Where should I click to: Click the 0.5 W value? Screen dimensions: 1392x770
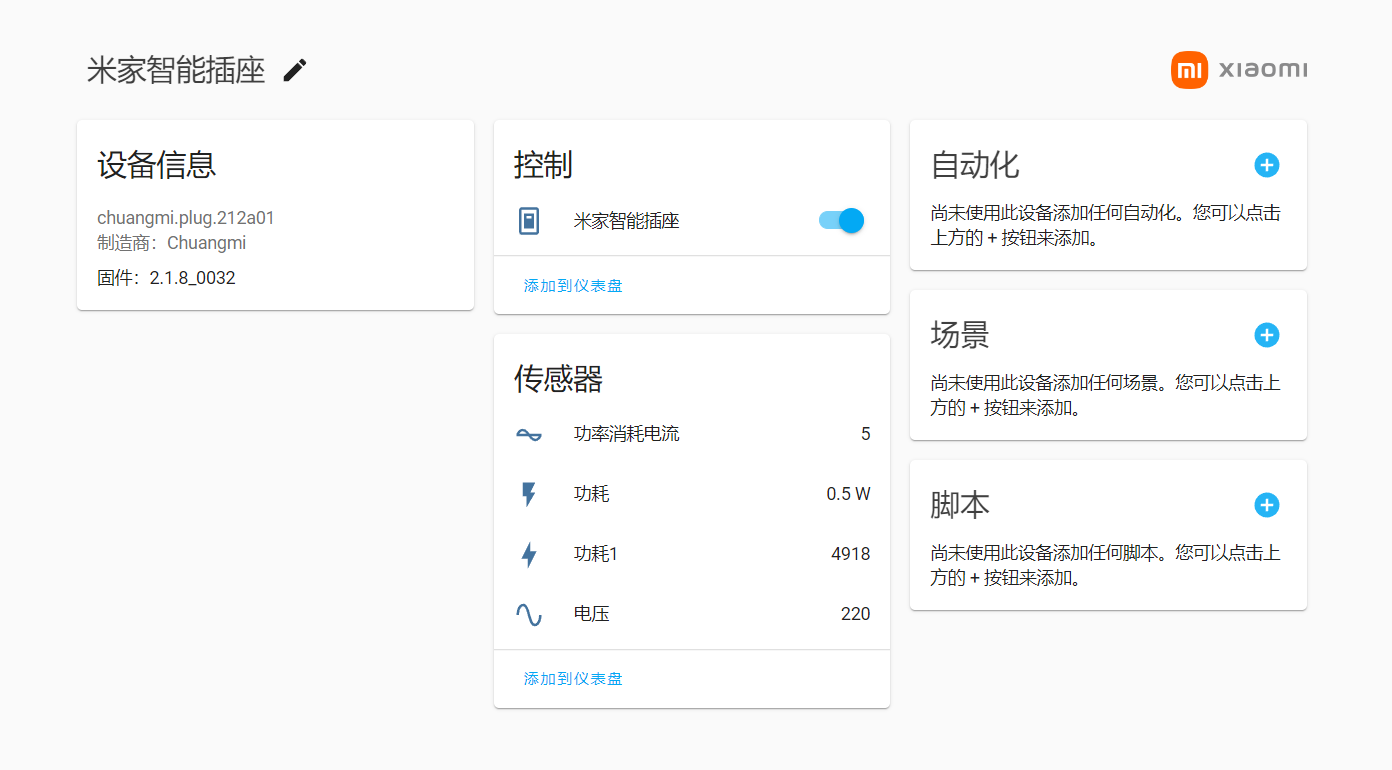pyautogui.click(x=848, y=494)
